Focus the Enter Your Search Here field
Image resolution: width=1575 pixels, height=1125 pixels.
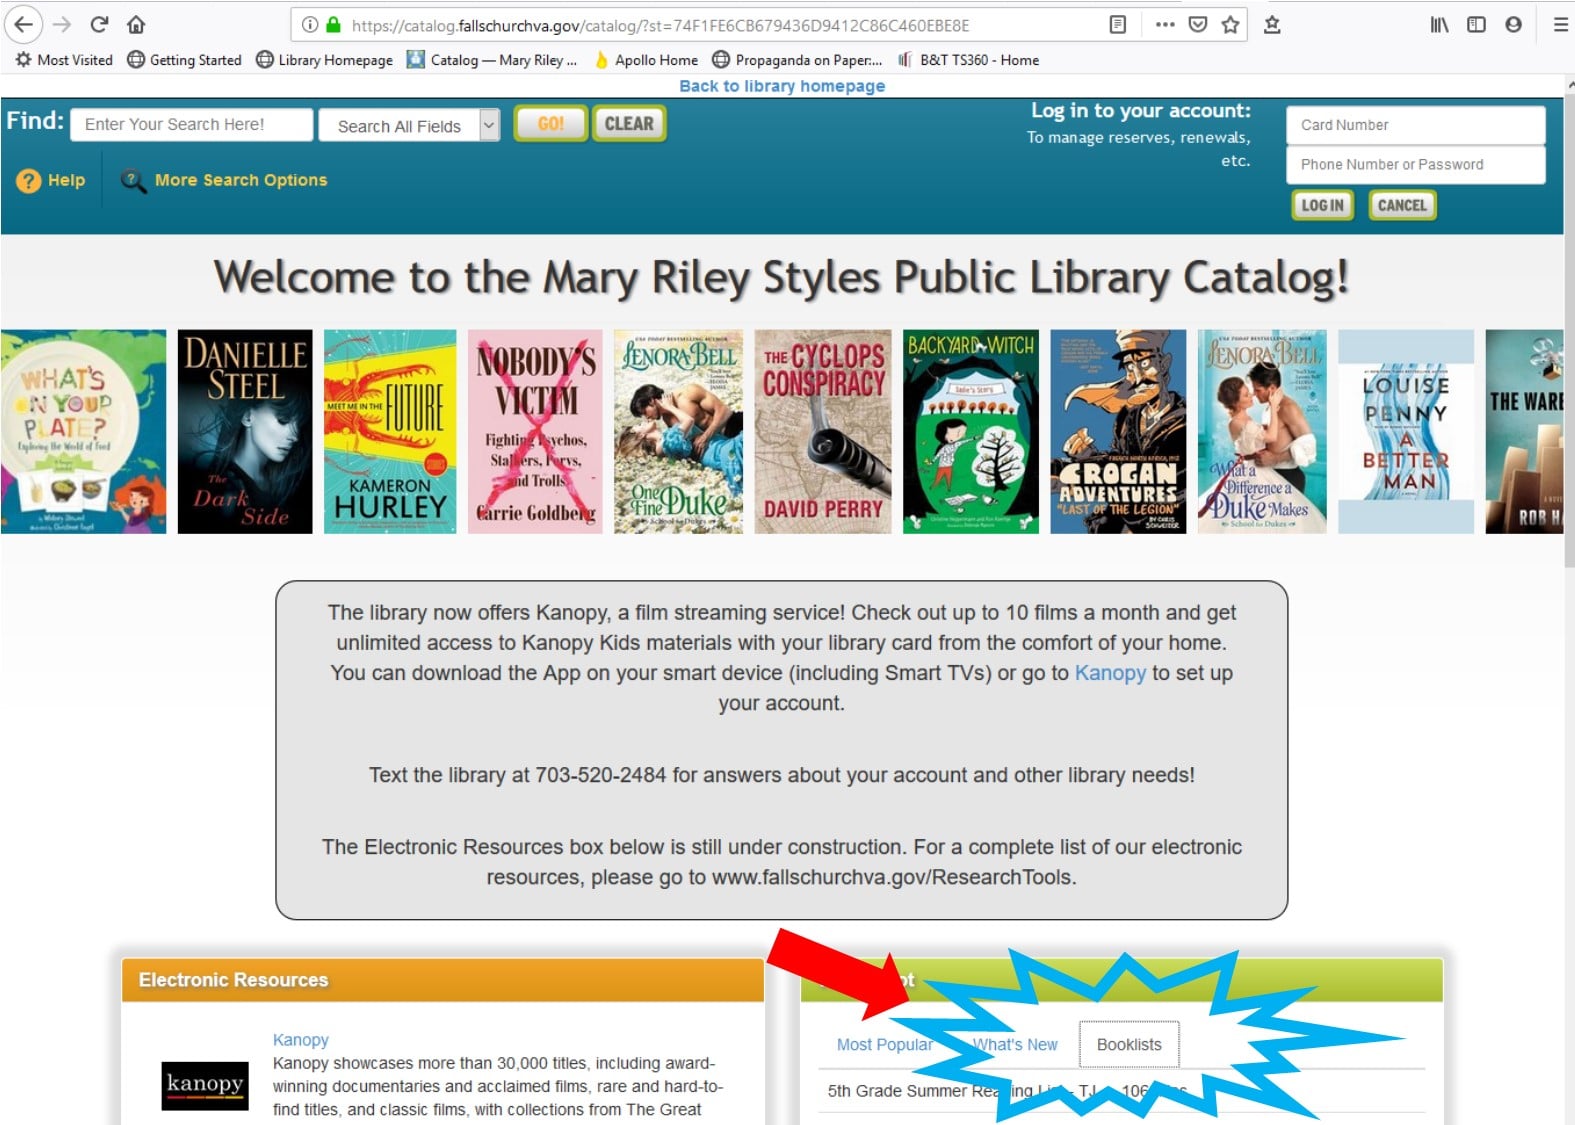click(192, 125)
